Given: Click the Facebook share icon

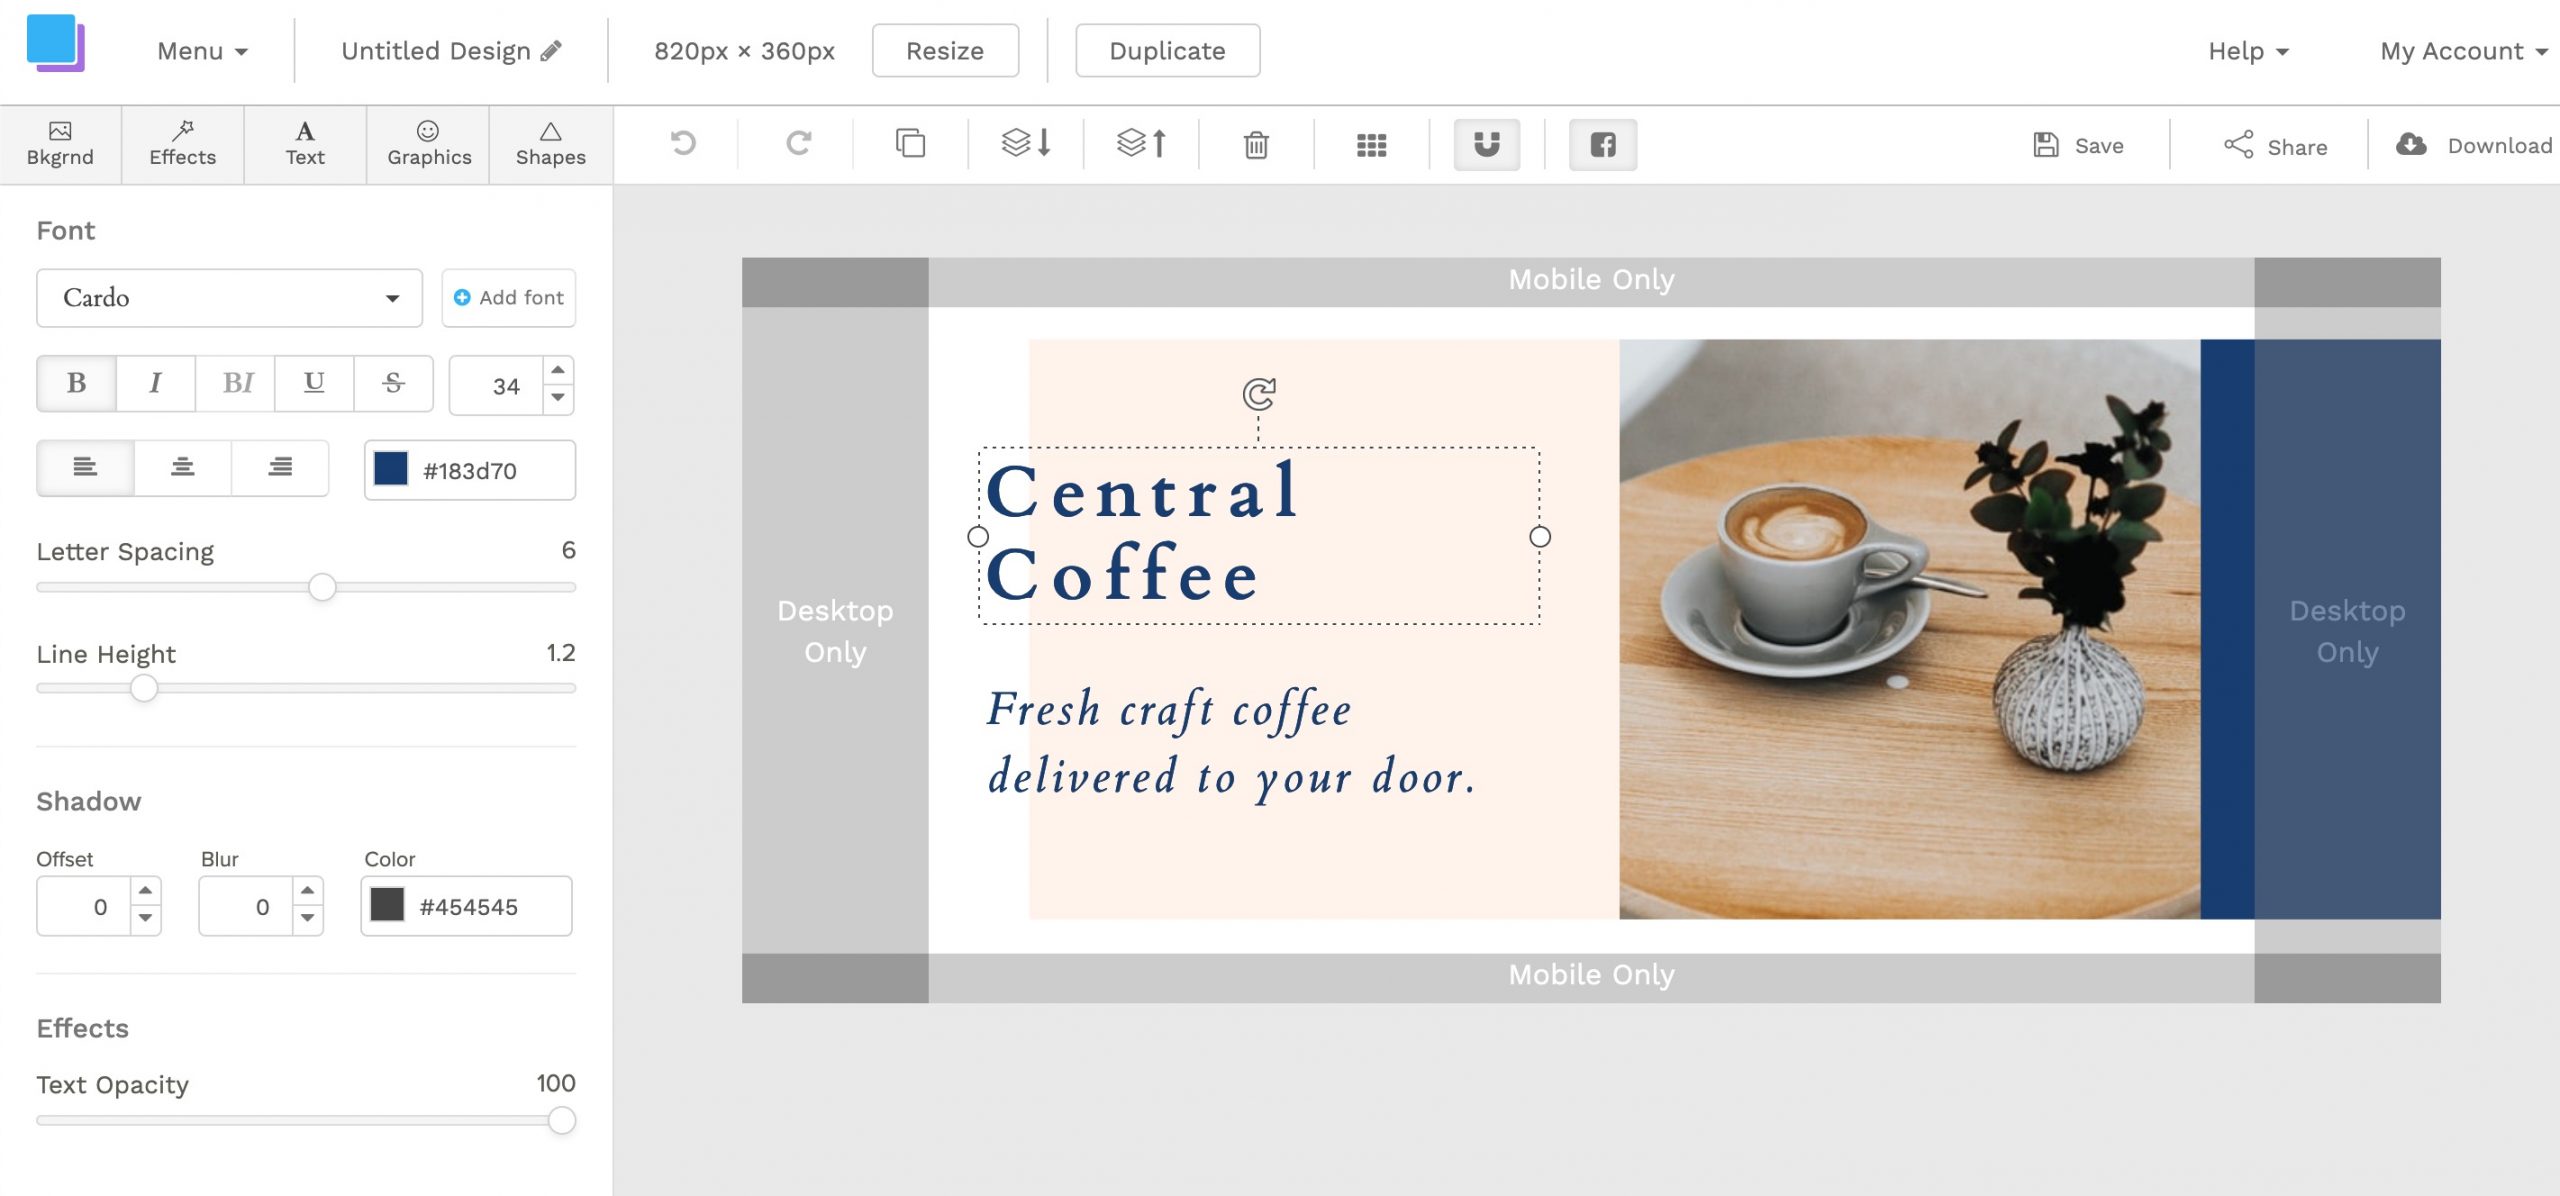Looking at the screenshot, I should (x=1602, y=145).
